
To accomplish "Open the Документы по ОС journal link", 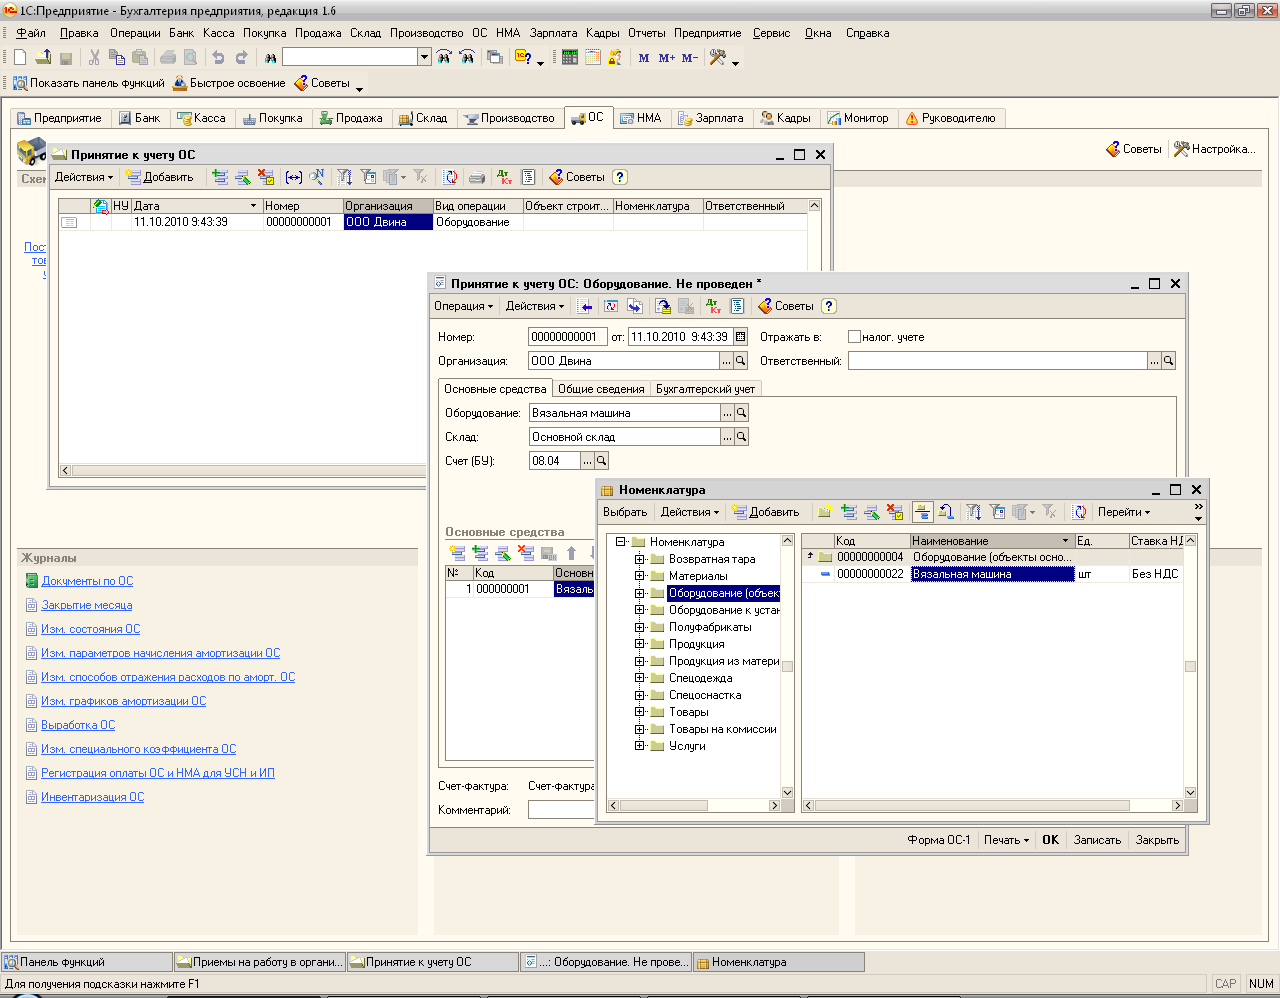I will 87,581.
